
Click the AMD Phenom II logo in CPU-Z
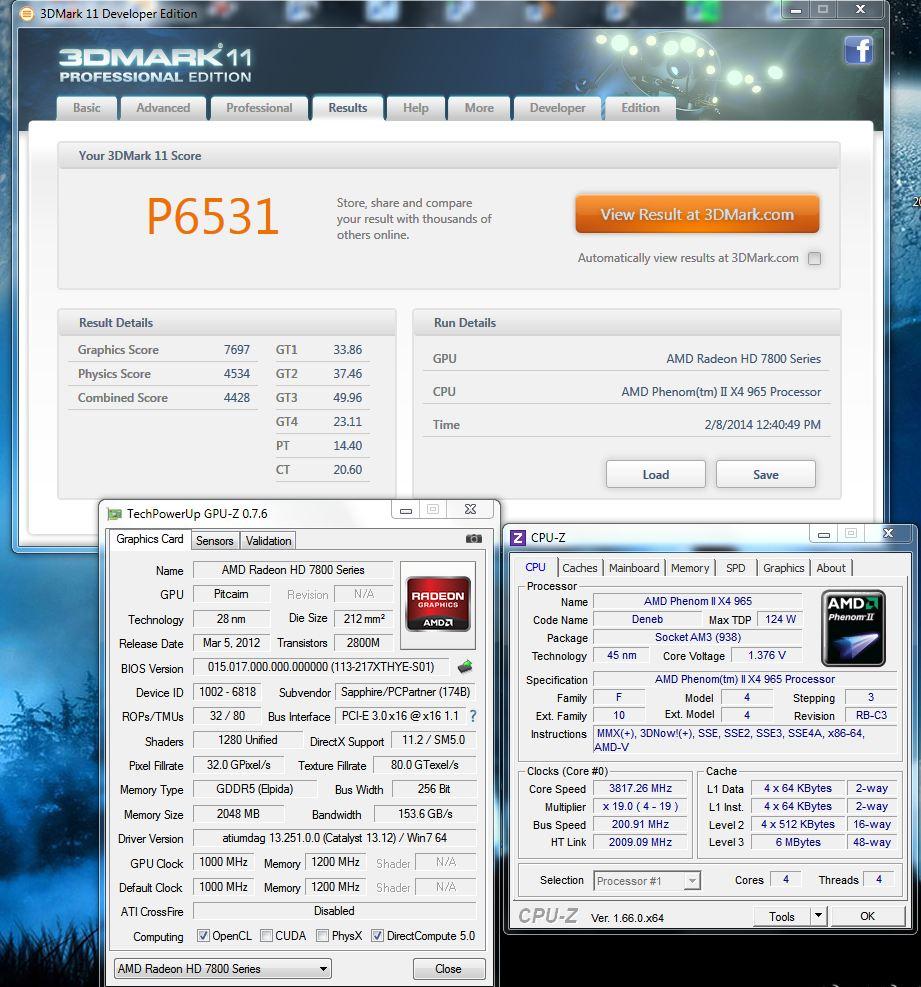[854, 628]
